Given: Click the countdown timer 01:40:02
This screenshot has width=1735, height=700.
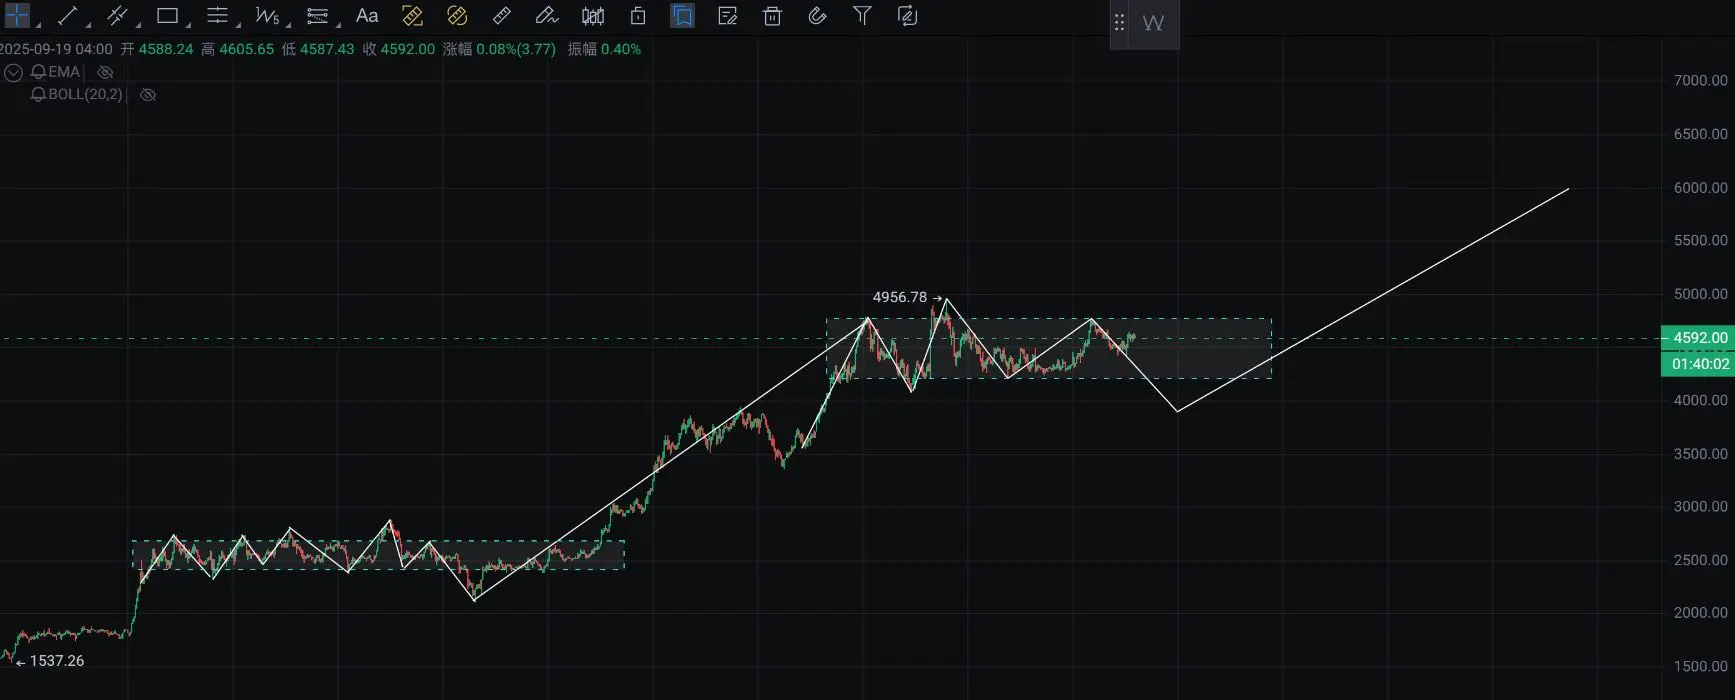Looking at the screenshot, I should 1697,364.
